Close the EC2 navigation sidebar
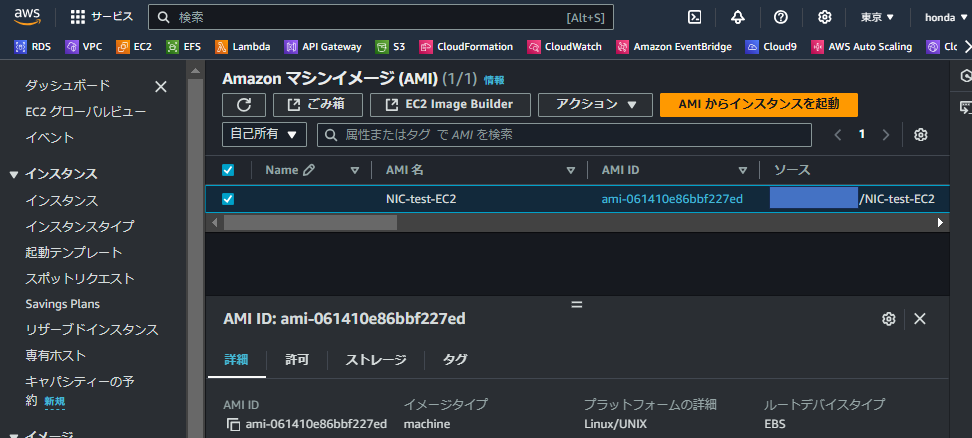 pyautogui.click(x=161, y=87)
